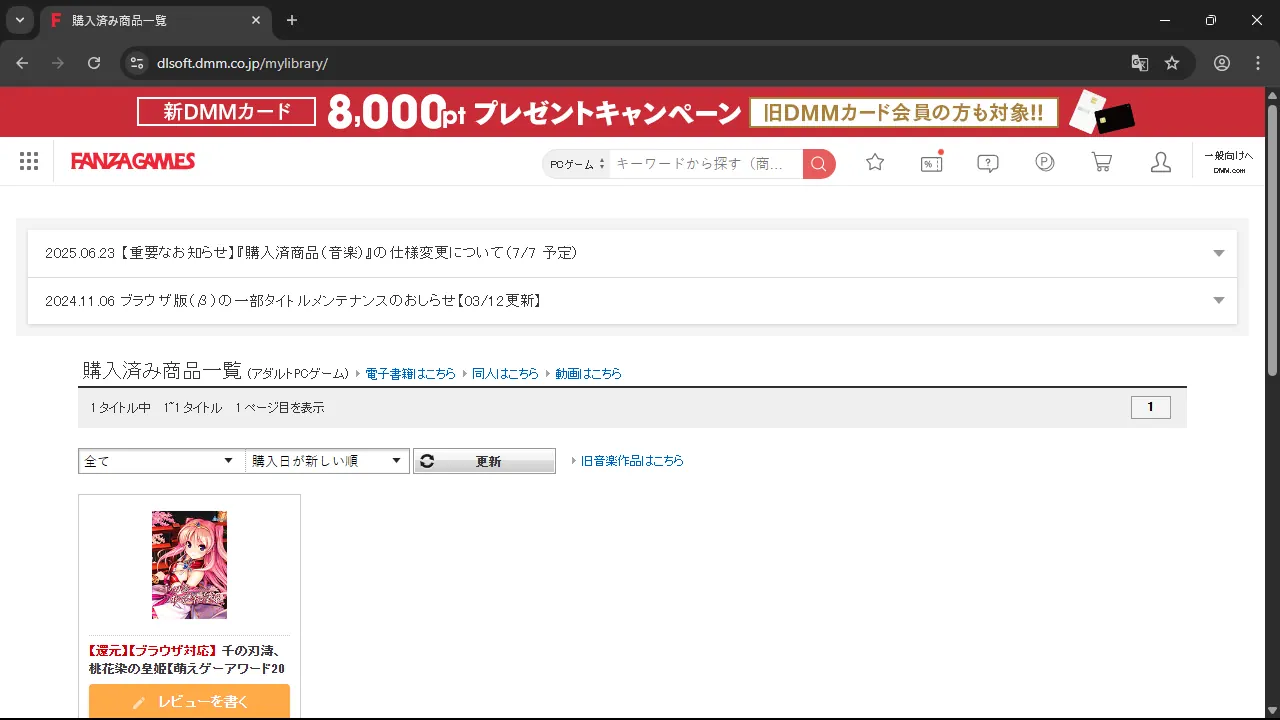Screen dimensions: 1280x720
Task: Open the apps grid menu icon
Action: [29, 162]
